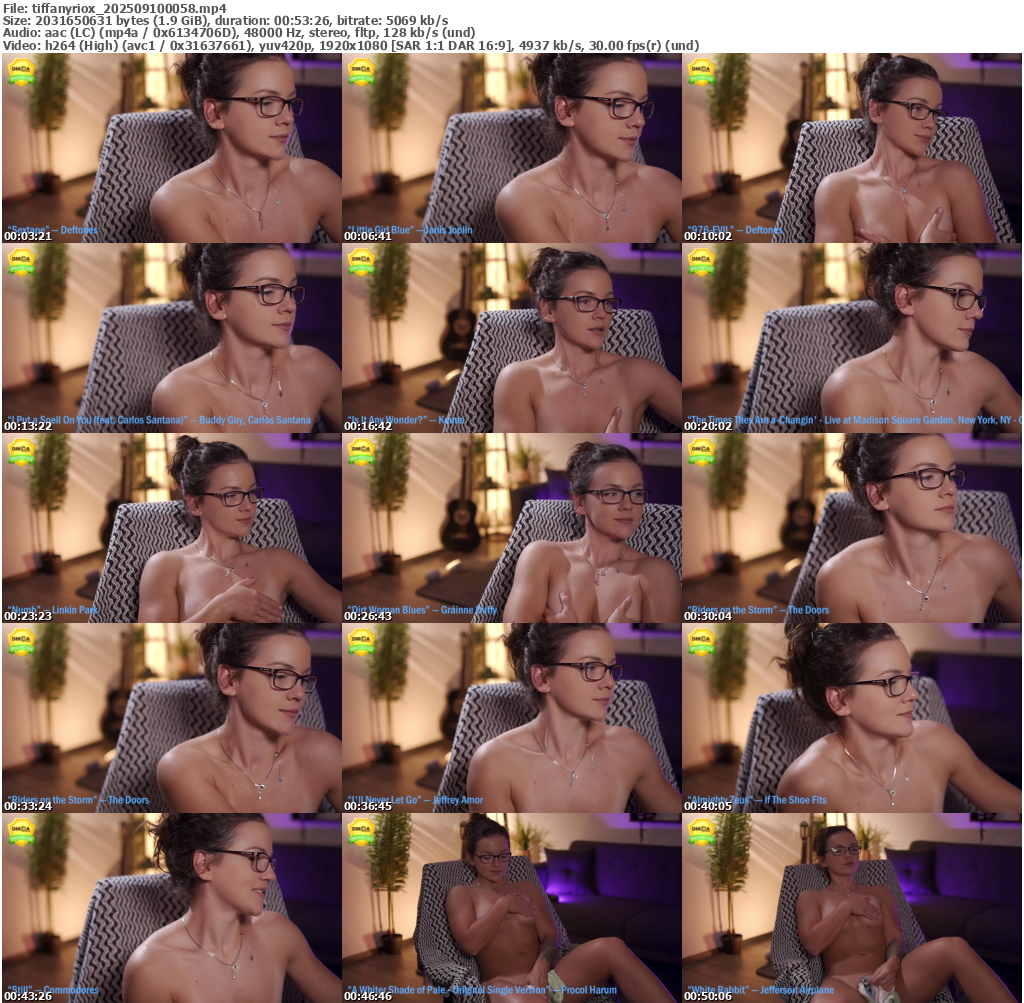Viewport: 1024px width, 1003px height.
Task: Select the frame captured at 00:20:02
Action: click(852, 338)
